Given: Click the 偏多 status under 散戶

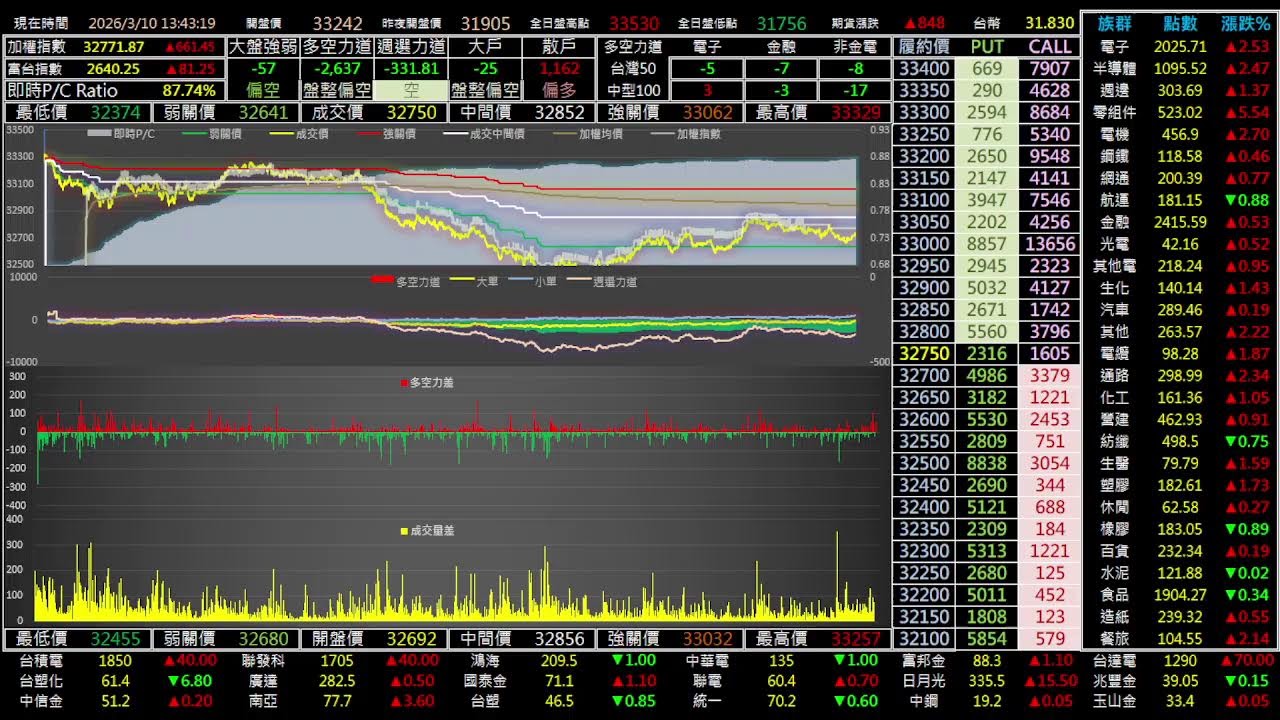Looking at the screenshot, I should click(559, 90).
